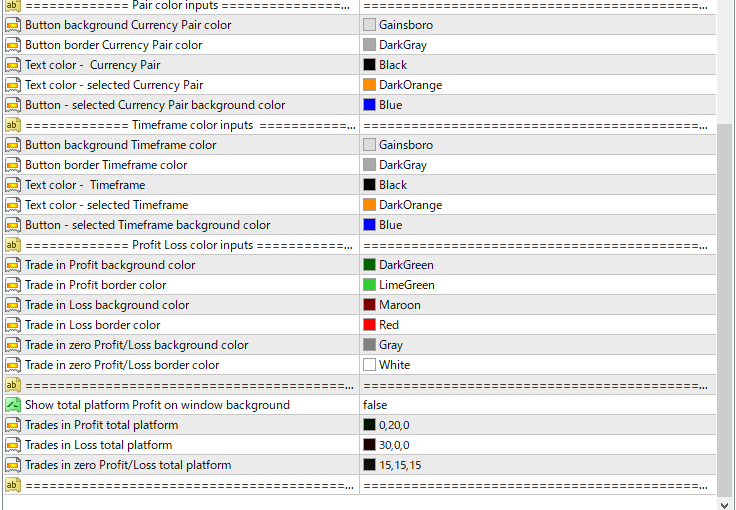Select the Show total platform Profit on window background label
This screenshot has width=736, height=510.
point(157,405)
